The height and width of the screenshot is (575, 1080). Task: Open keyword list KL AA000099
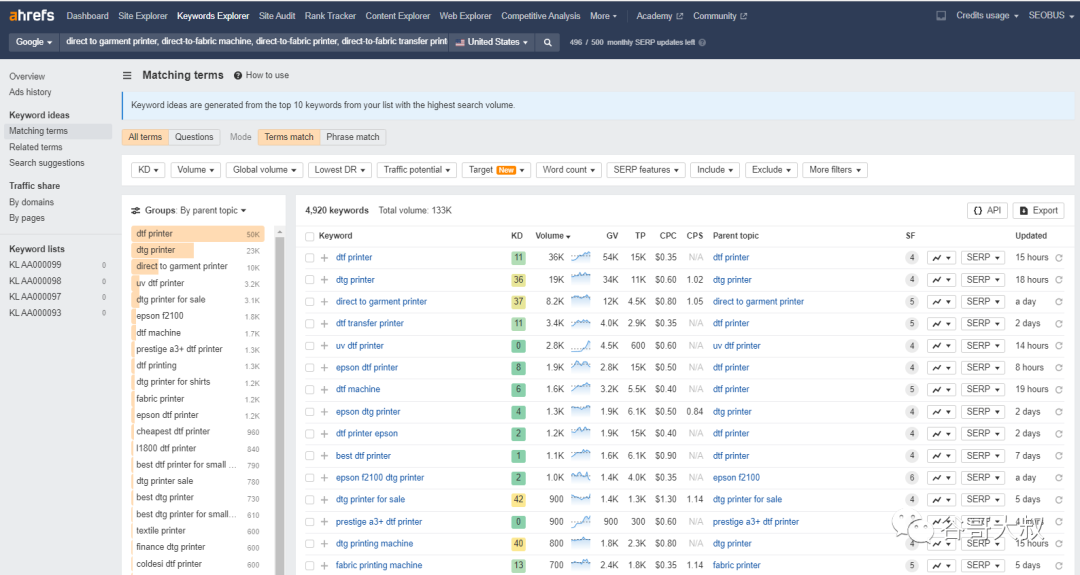click(35, 265)
